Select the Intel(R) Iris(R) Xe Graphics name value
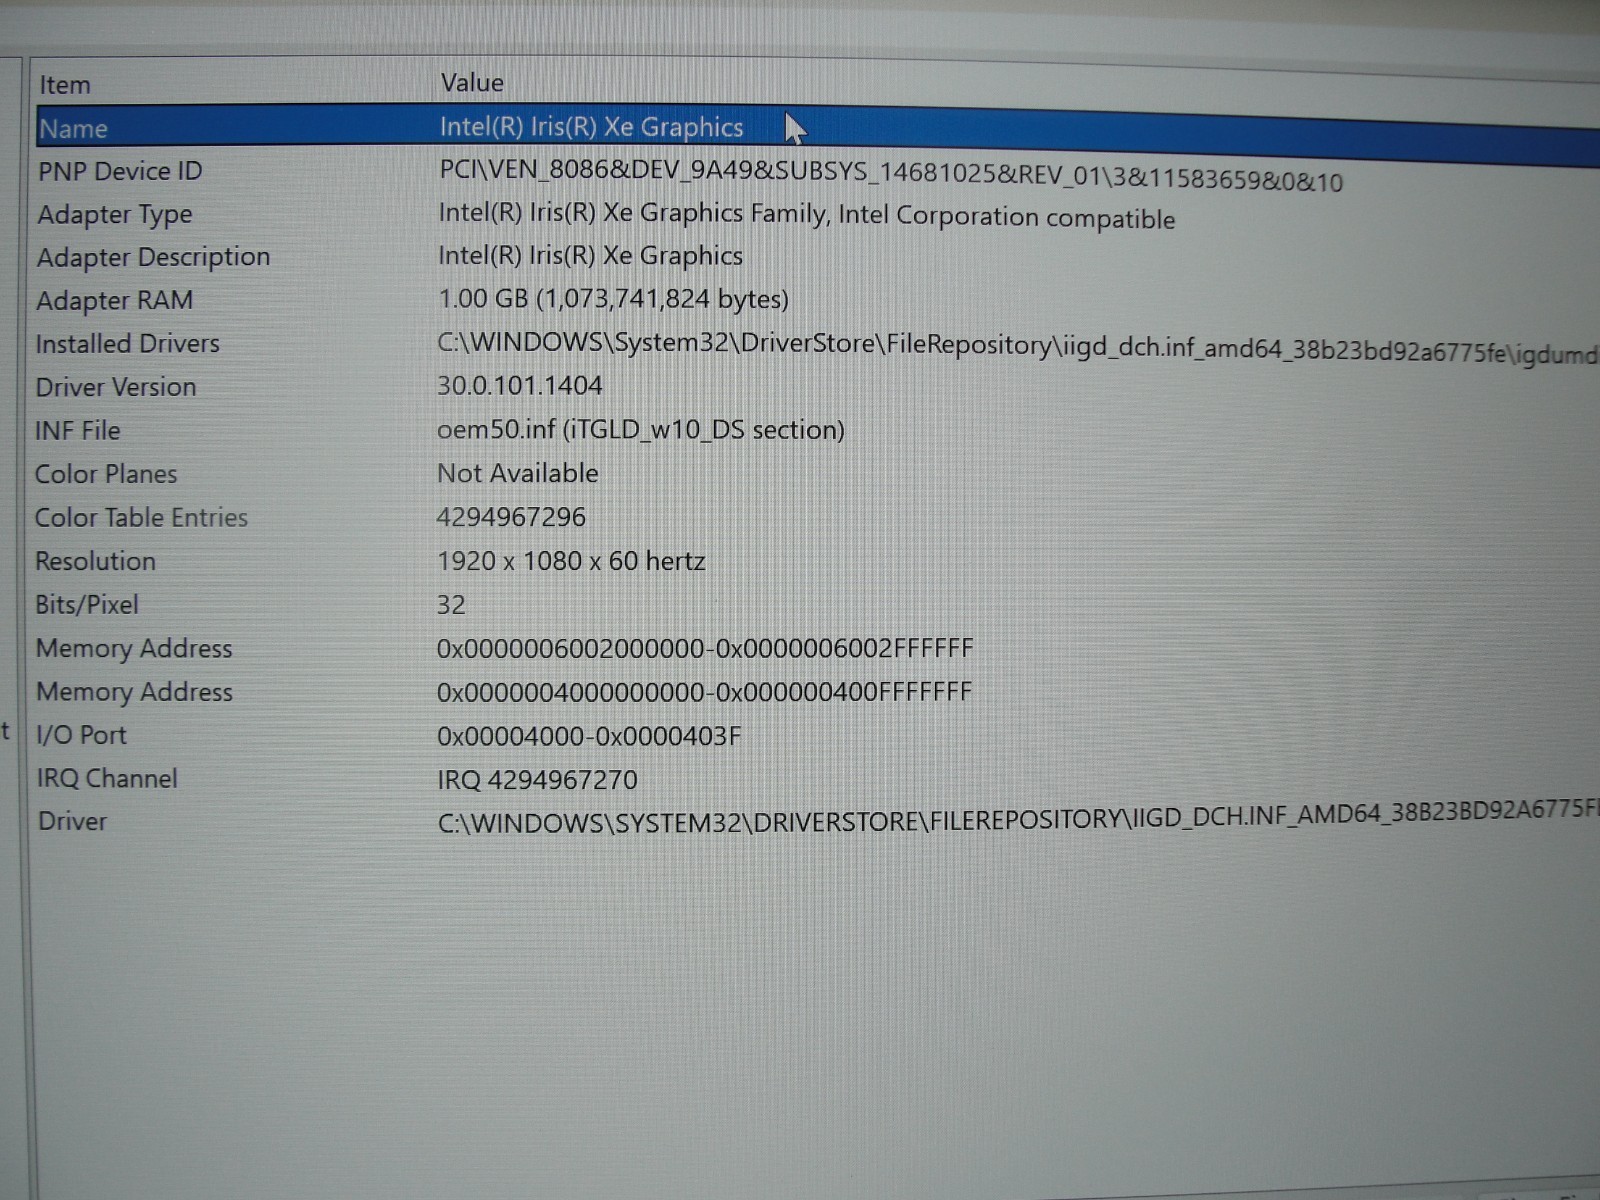1600x1200 pixels. point(591,127)
